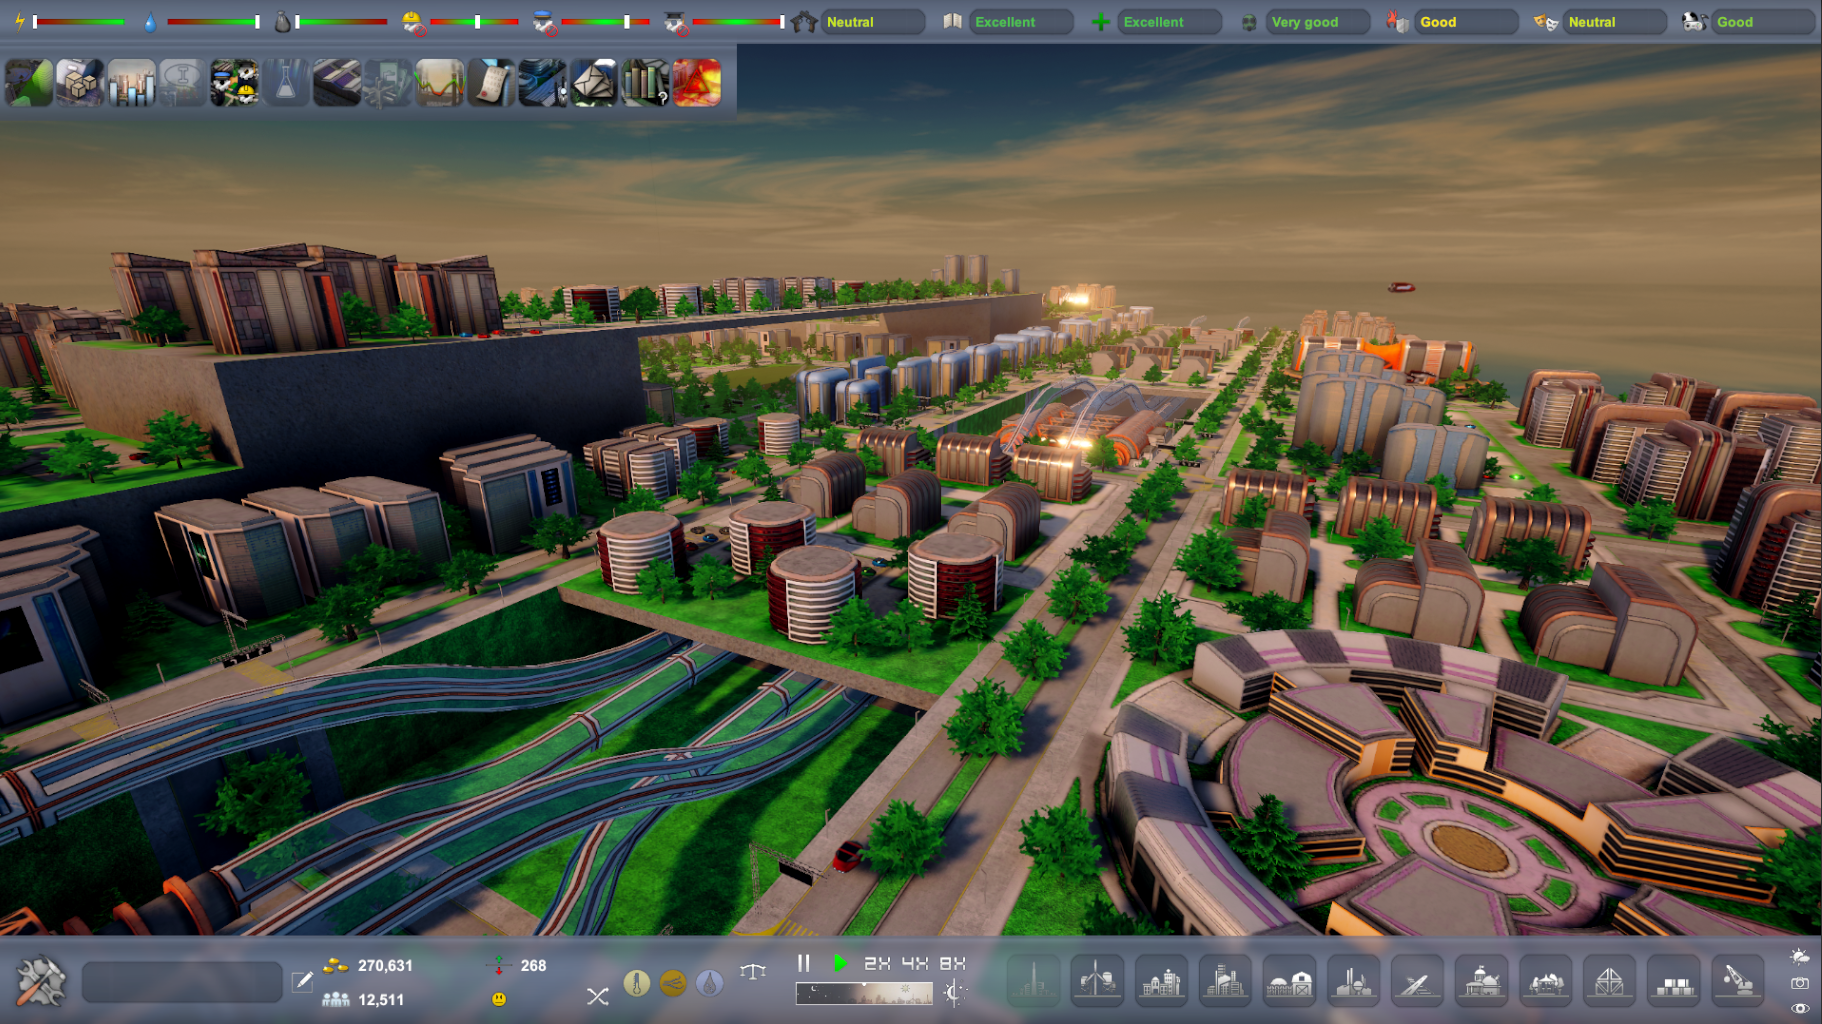Open the parks gazebo build category
This screenshot has height=1024, width=1822.
1545,982
